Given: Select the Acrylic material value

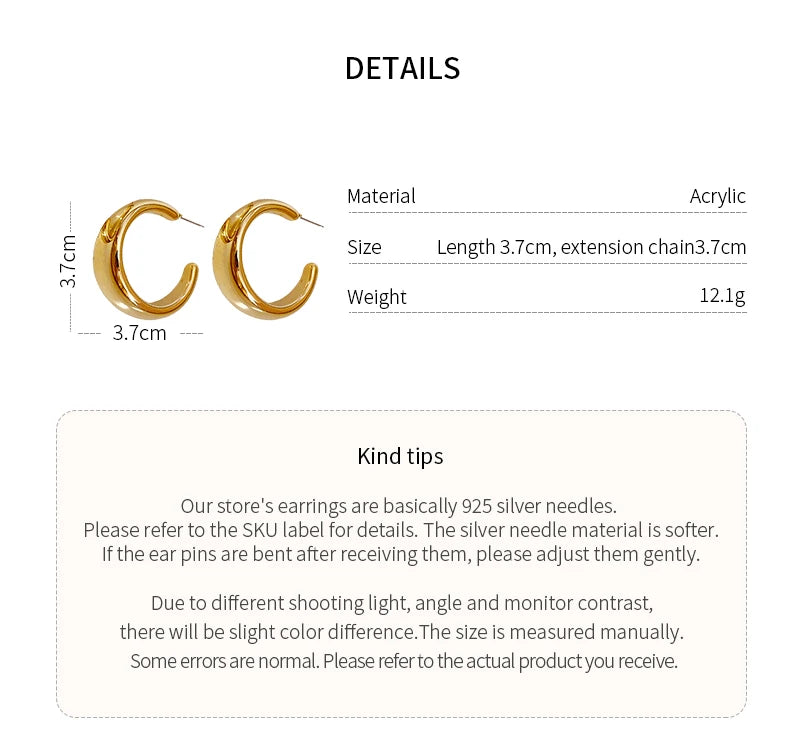Looking at the screenshot, I should (x=717, y=196).
